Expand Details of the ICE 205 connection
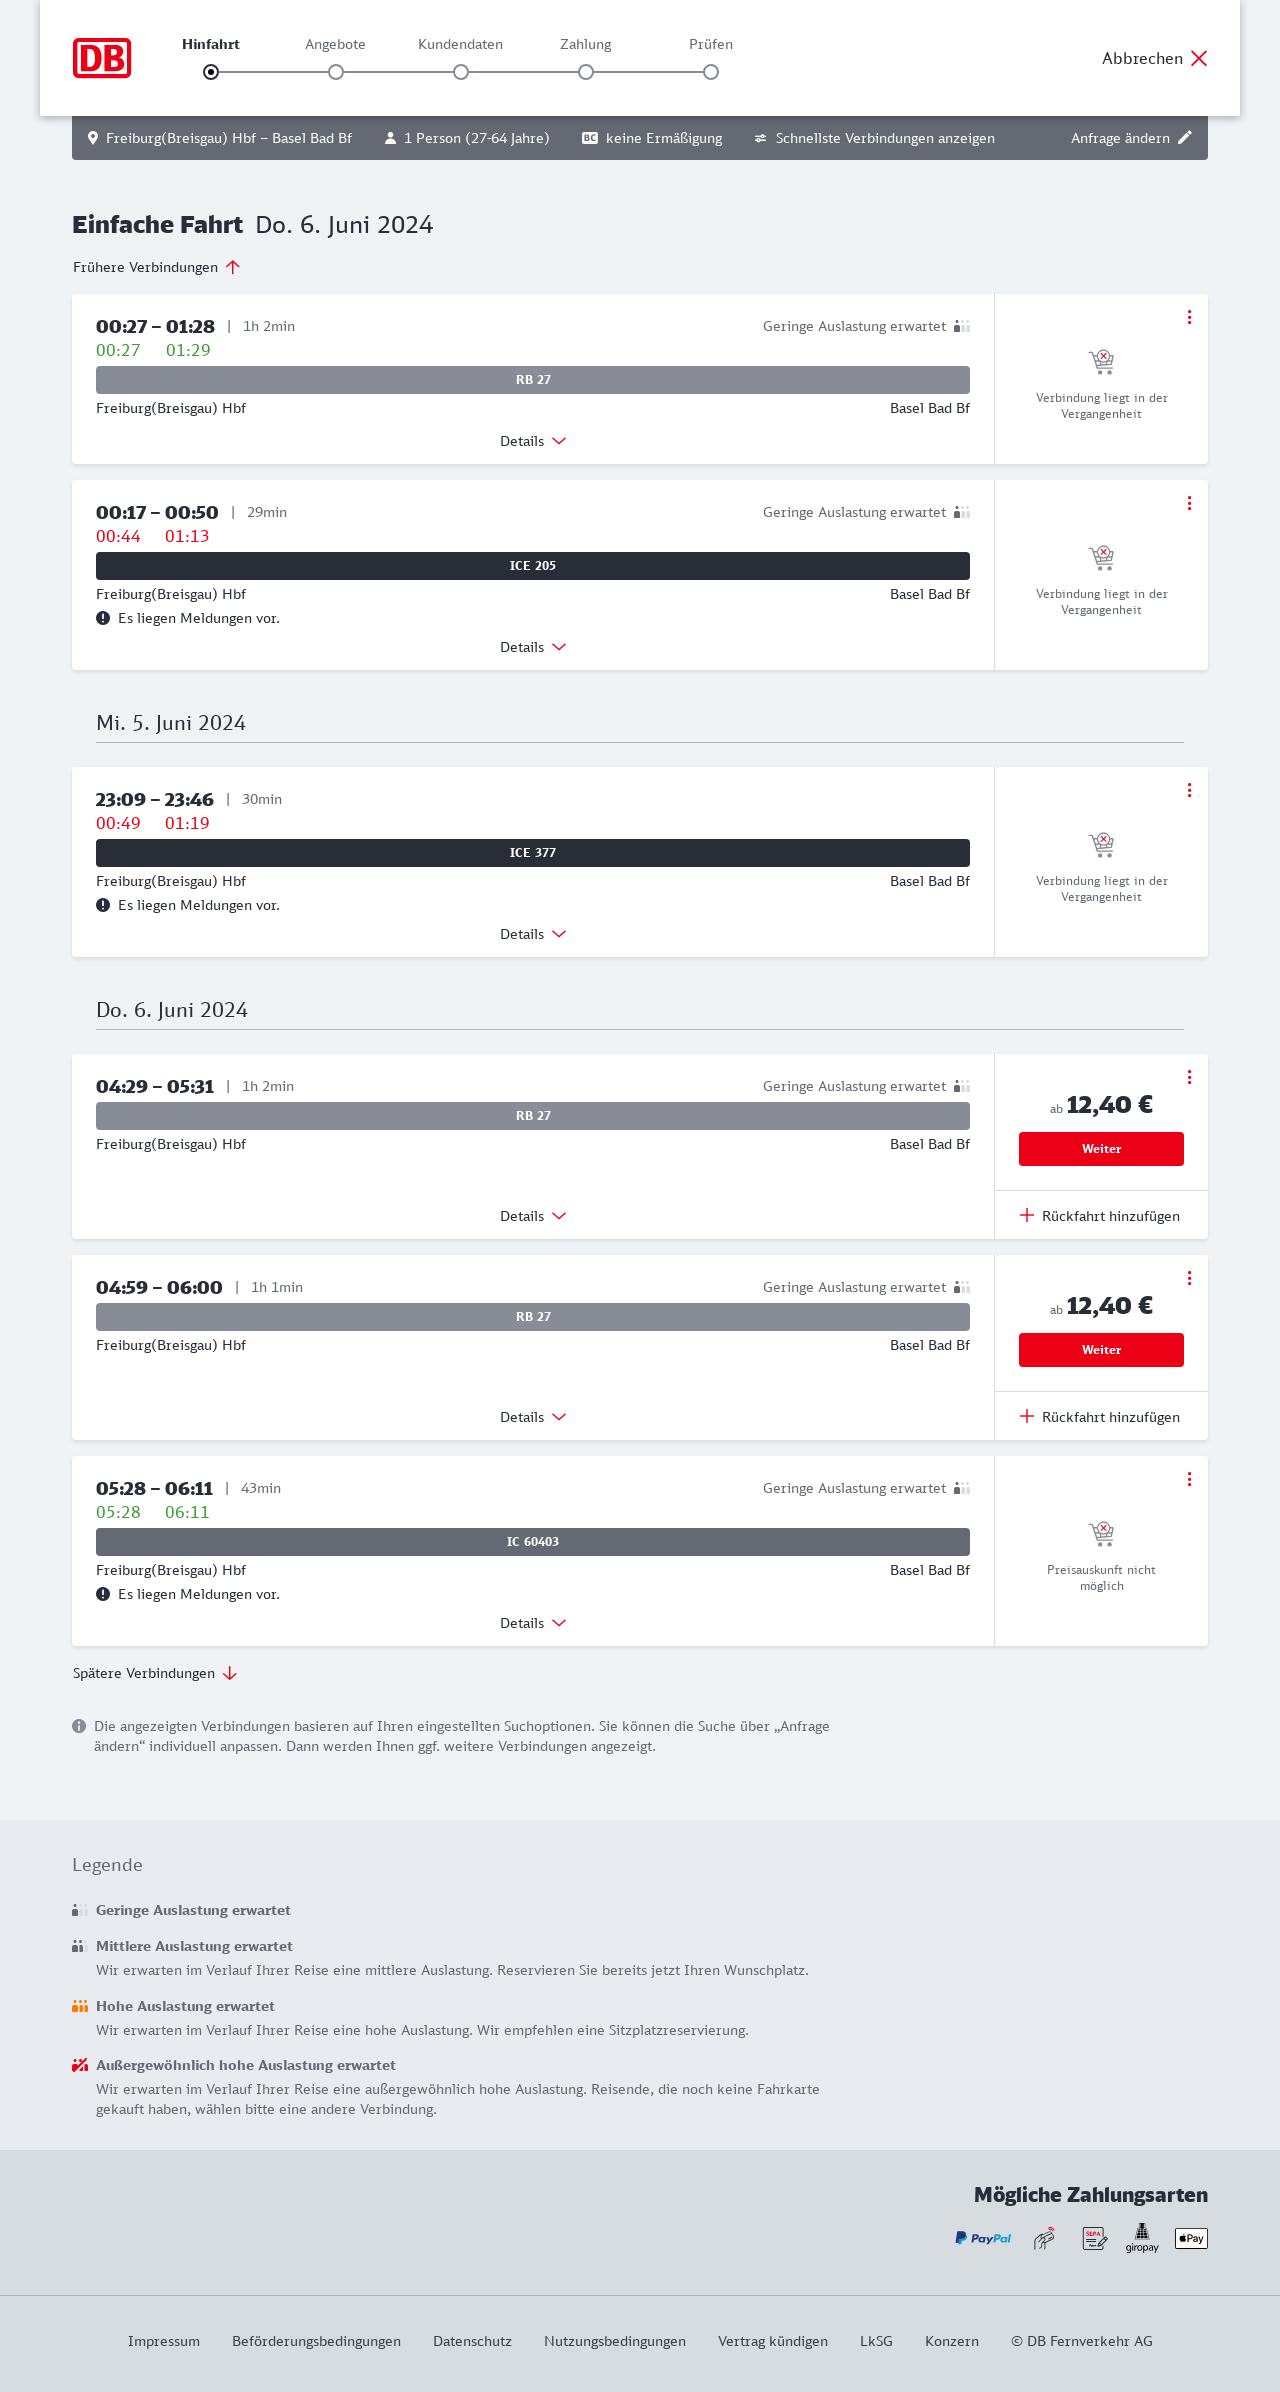 (533, 647)
